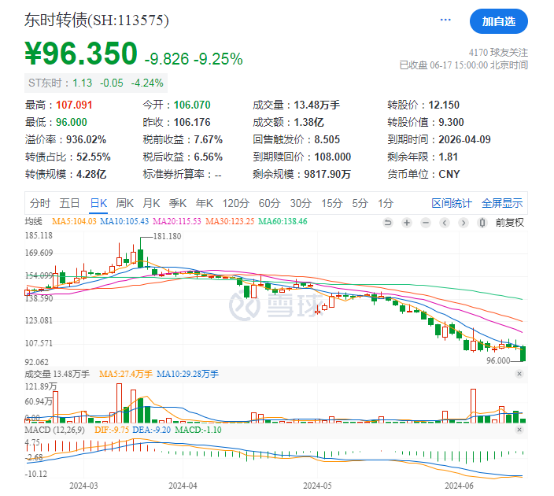
Task: Select the 五日 five-day tab
Action: (69, 203)
